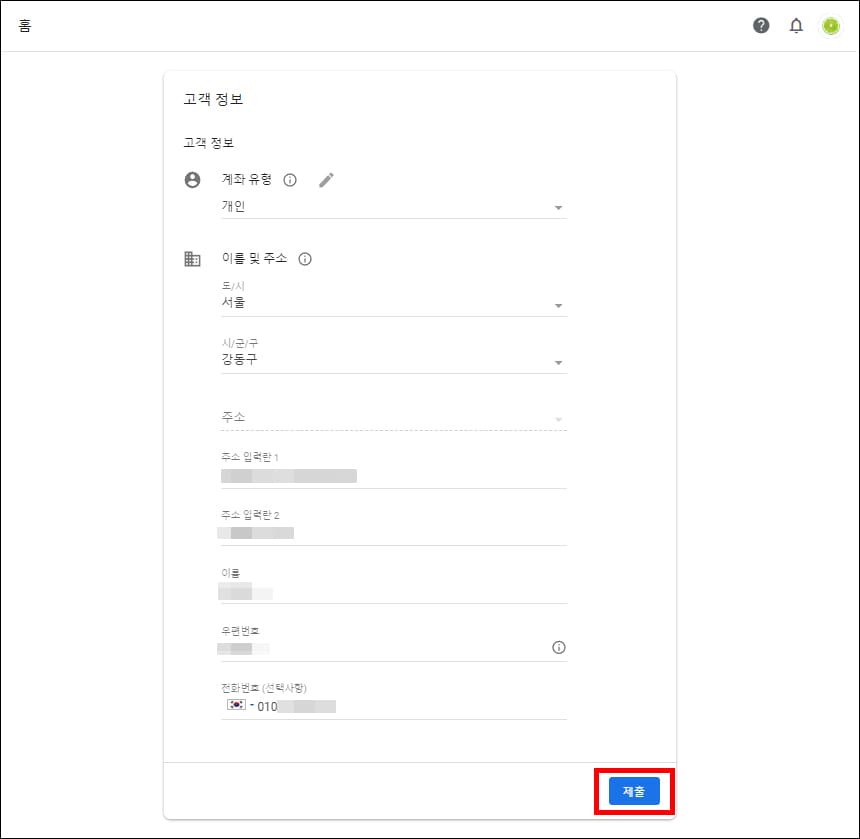This screenshot has height=839, width=860.
Task: Click the pencil icon to edit 계좌 유형
Action: pos(326,179)
